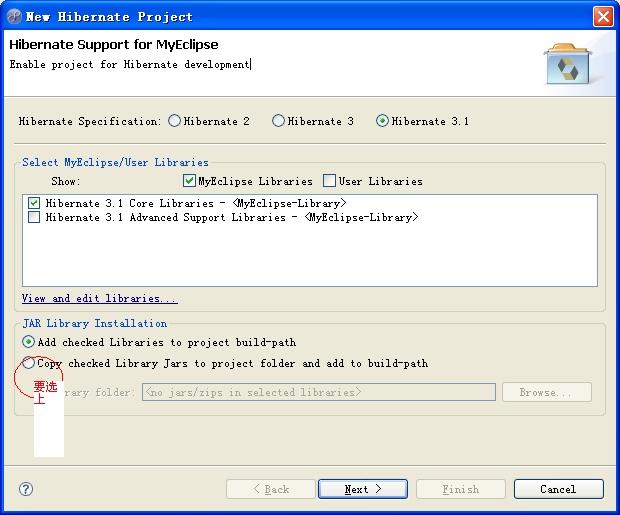Click the Enable project for Hibernate development text
Image resolution: width=620 pixels, height=515 pixels.
click(130, 64)
